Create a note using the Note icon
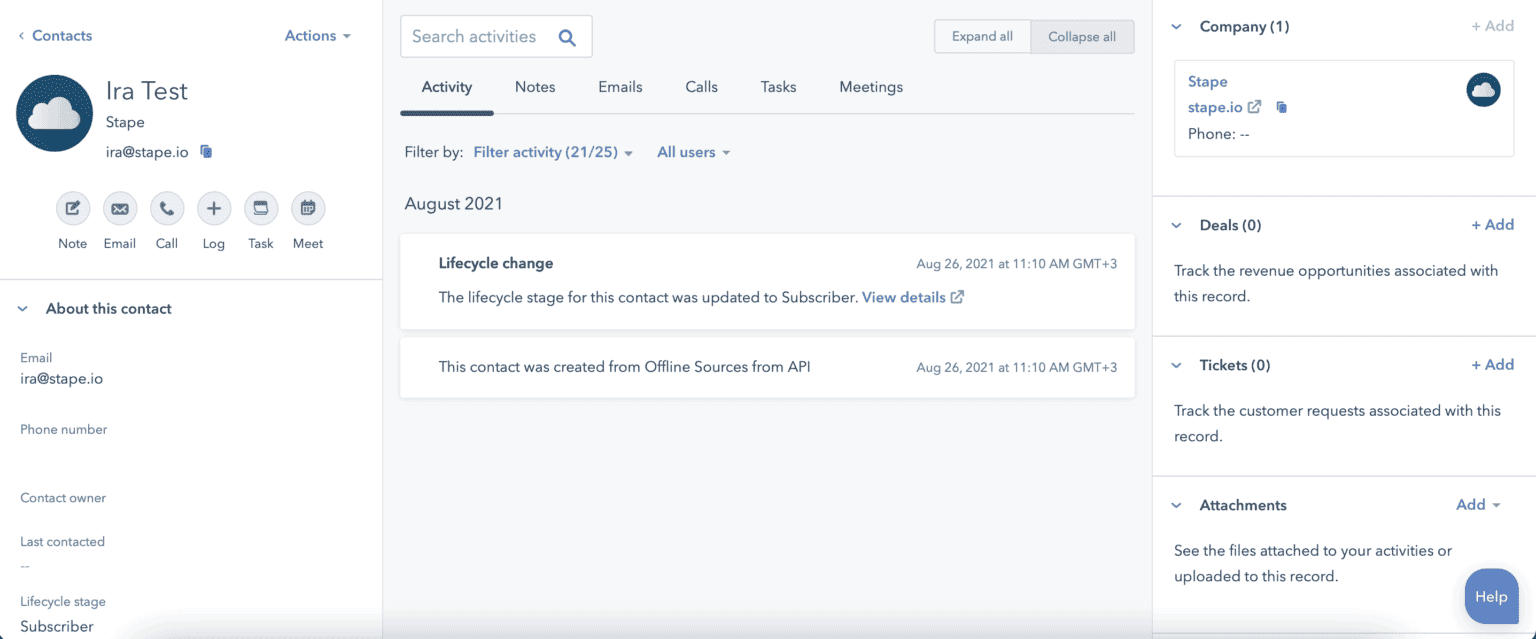The height and width of the screenshot is (639, 1536). [x=72, y=208]
